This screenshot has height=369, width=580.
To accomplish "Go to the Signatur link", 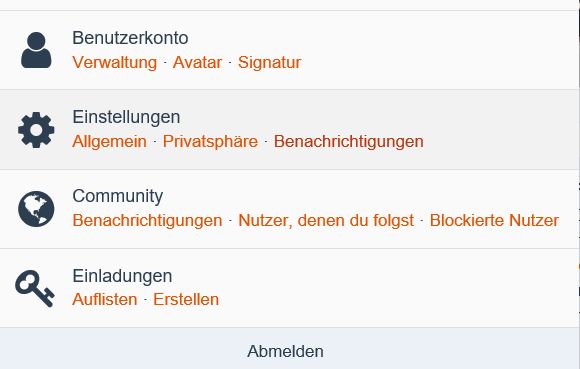I will 270,62.
